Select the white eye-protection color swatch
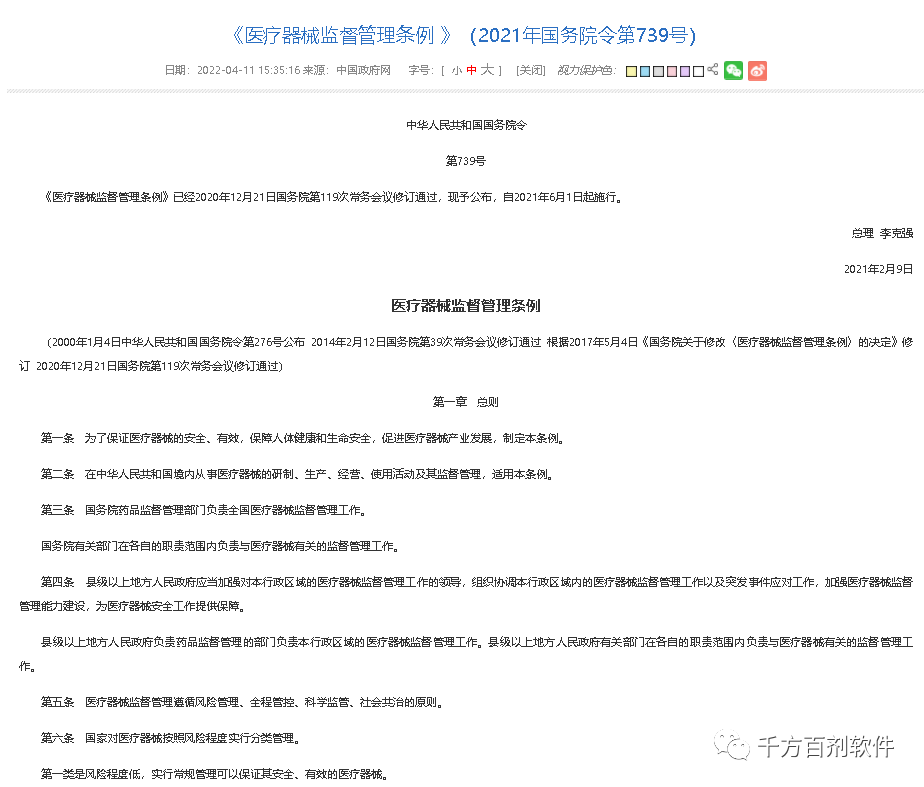The width and height of the screenshot is (924, 787). coord(697,70)
